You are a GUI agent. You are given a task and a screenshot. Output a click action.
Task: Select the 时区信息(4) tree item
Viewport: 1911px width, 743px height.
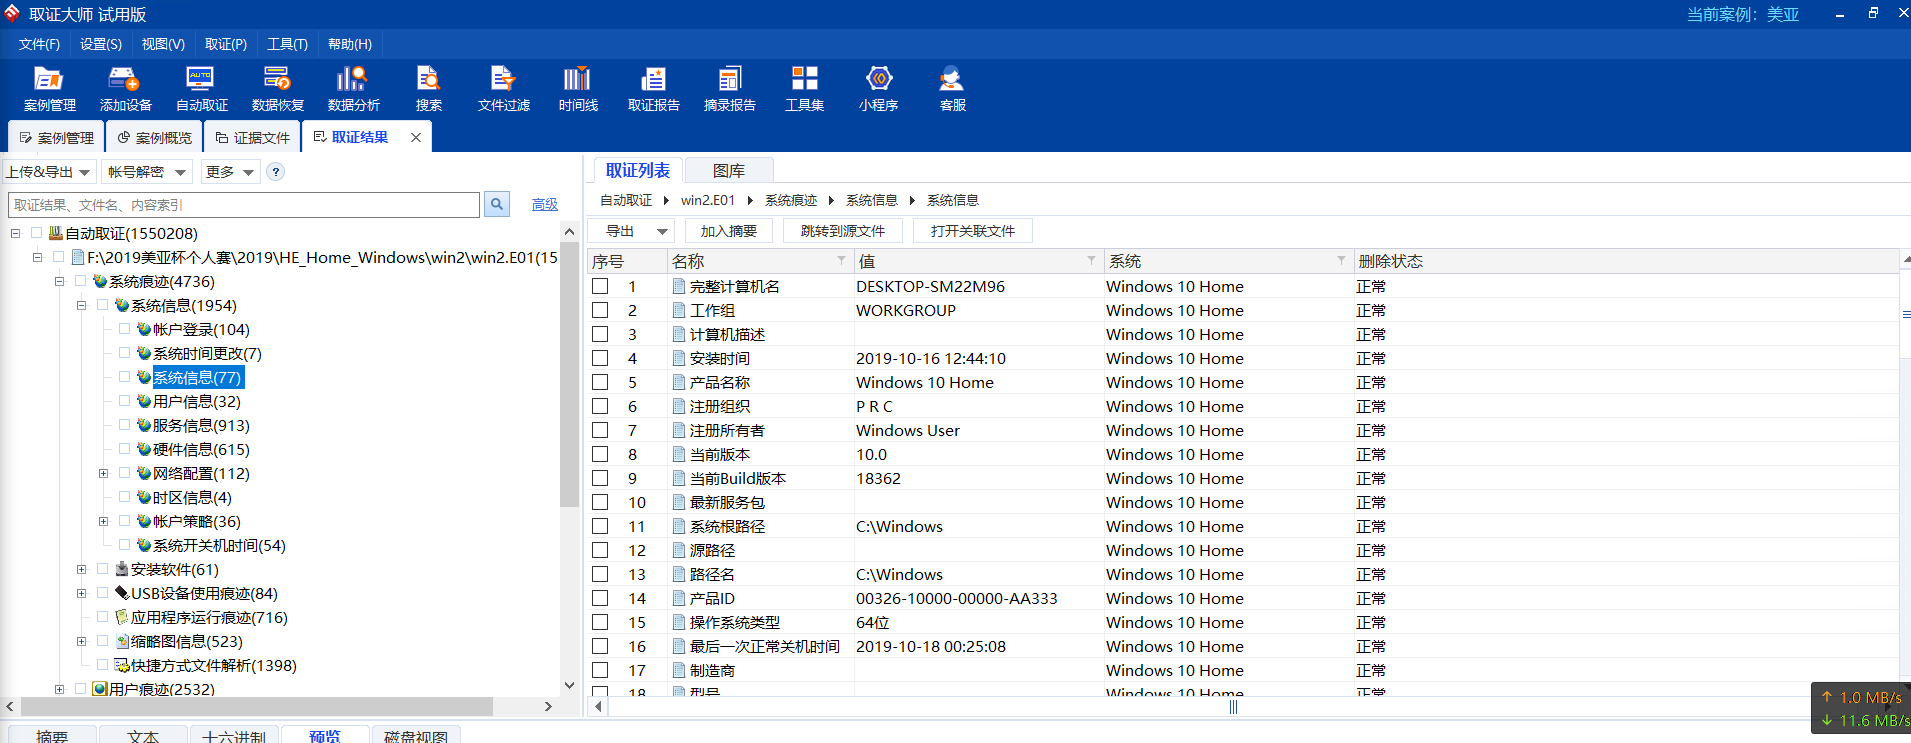click(x=192, y=497)
